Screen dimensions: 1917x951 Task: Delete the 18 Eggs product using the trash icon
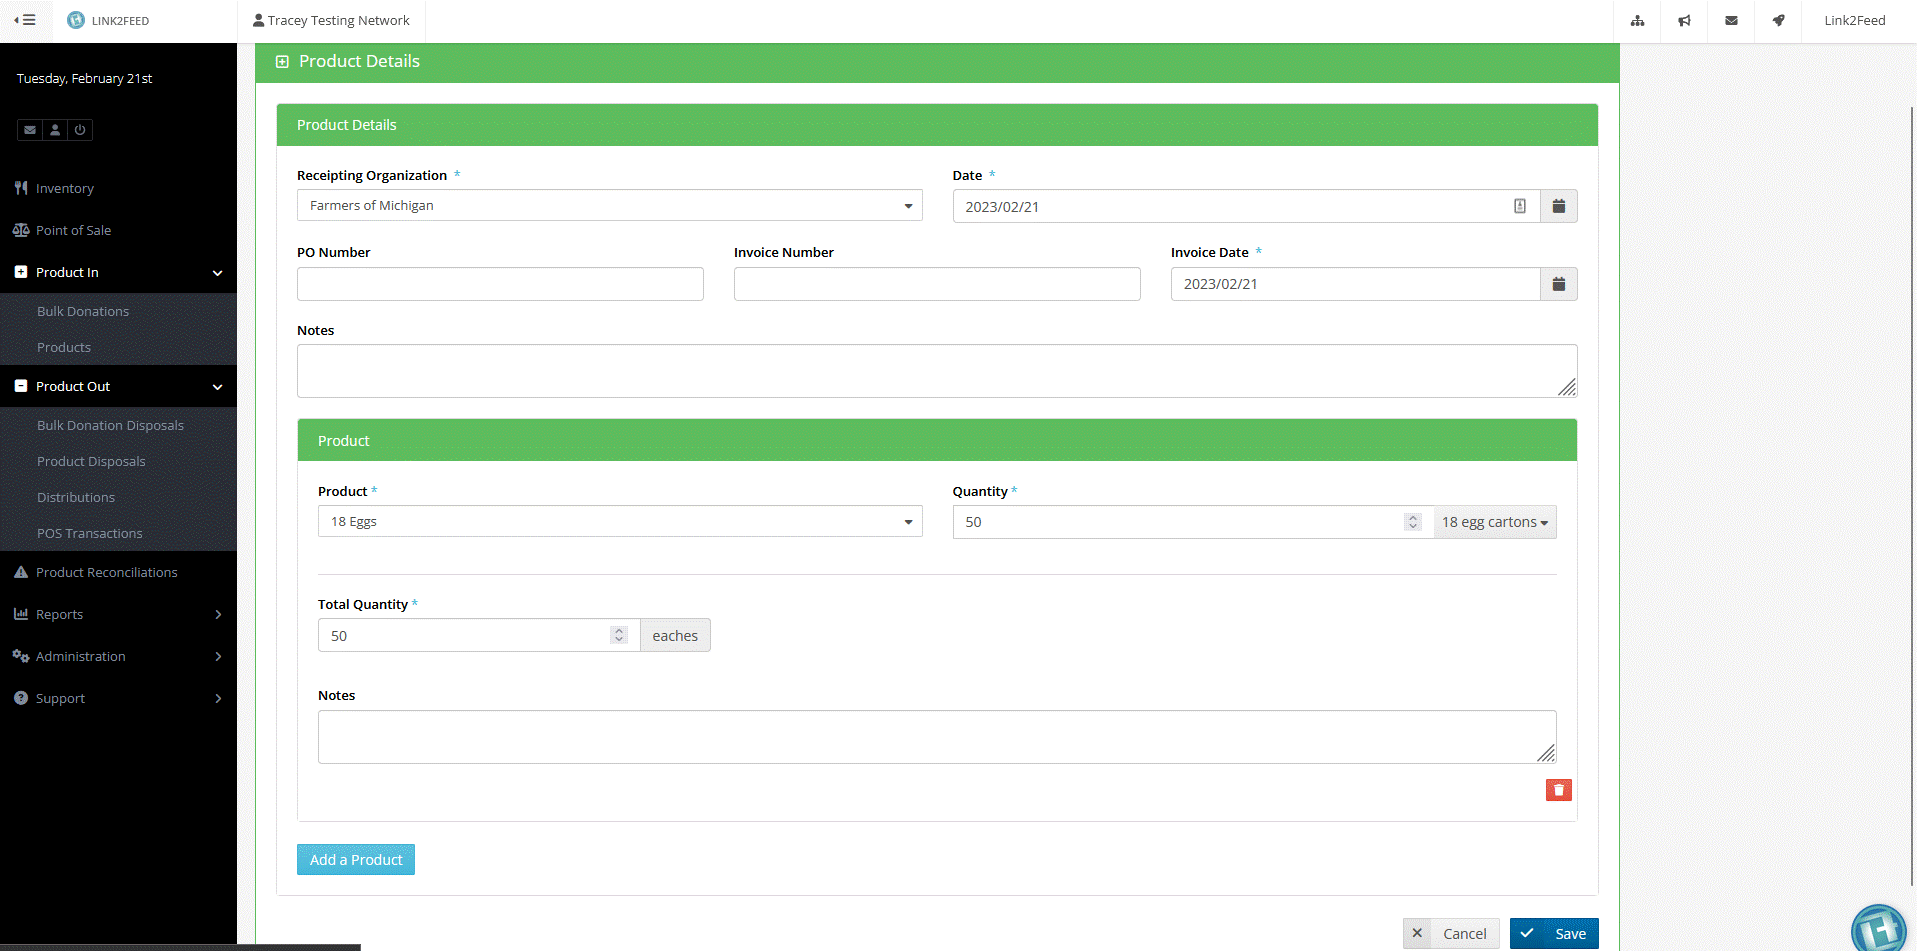[x=1559, y=790]
